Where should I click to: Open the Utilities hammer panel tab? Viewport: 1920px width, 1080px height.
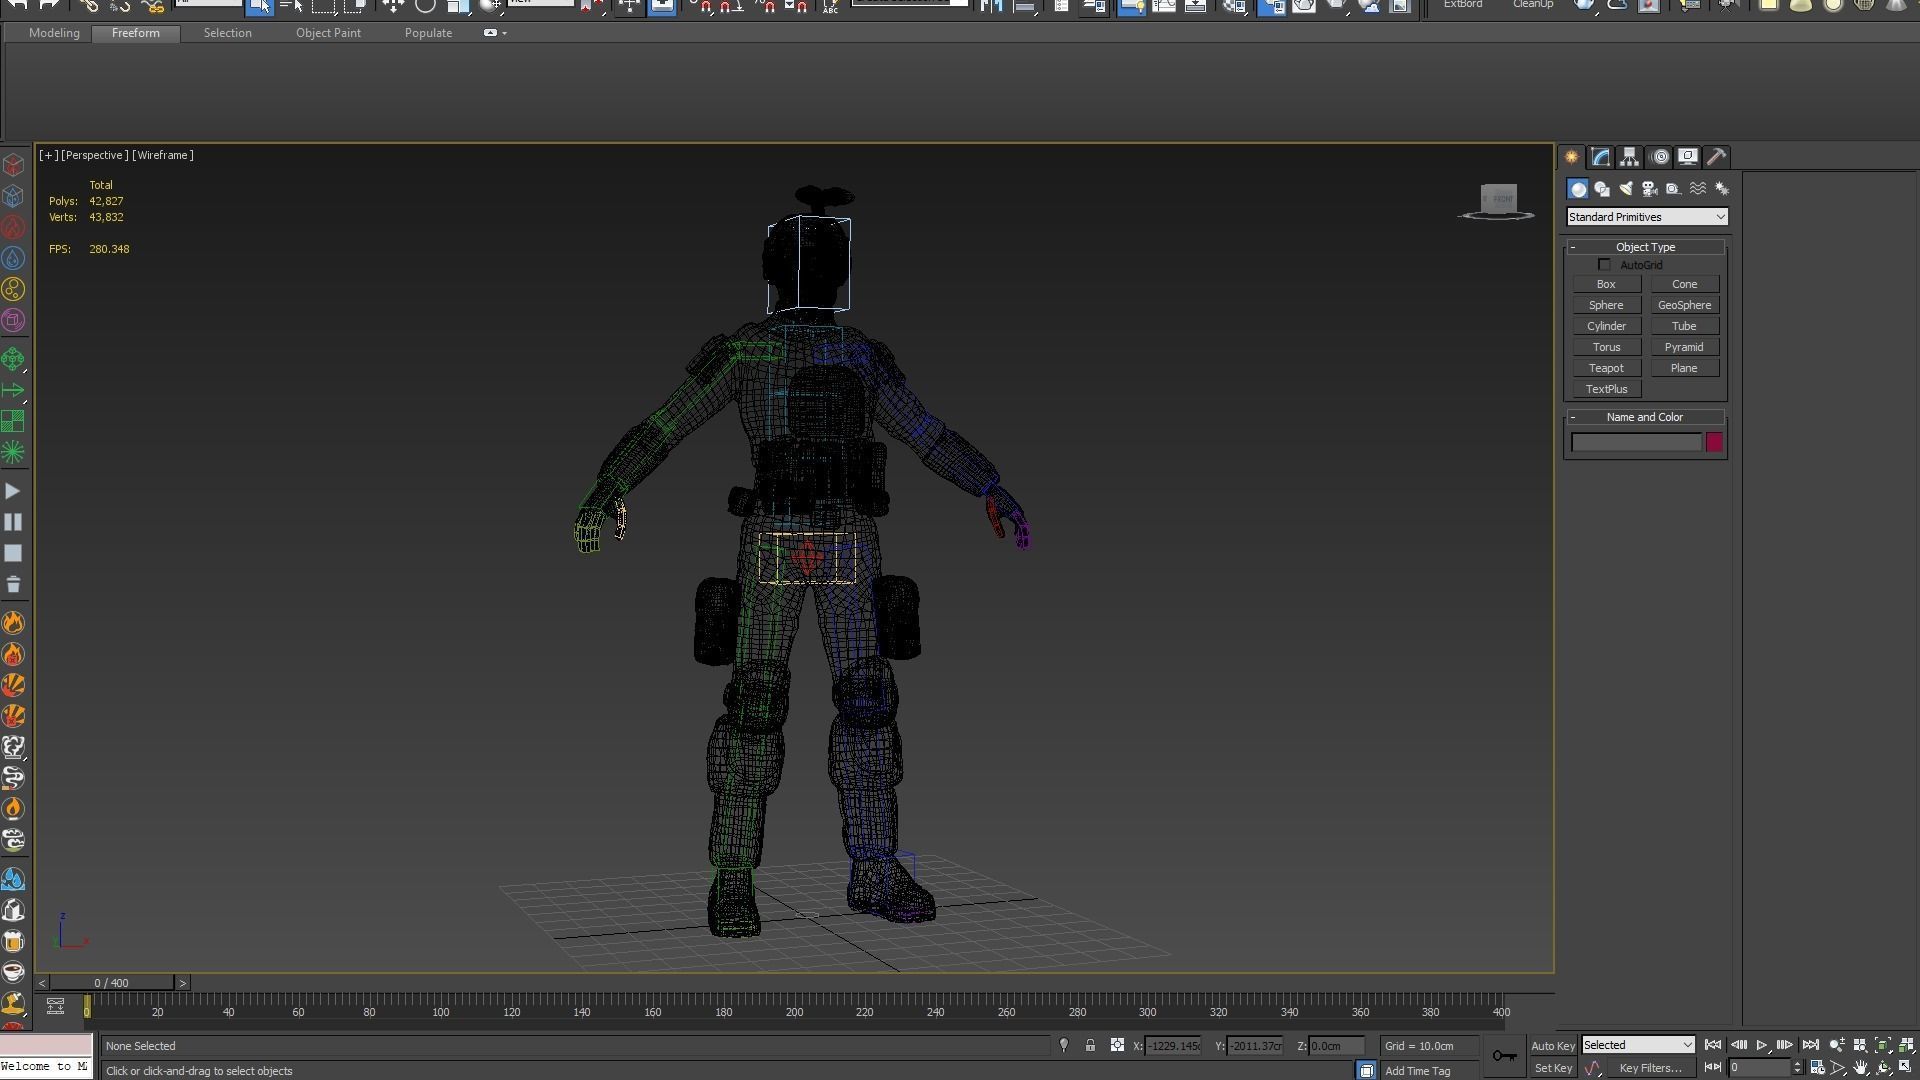[x=1716, y=157]
